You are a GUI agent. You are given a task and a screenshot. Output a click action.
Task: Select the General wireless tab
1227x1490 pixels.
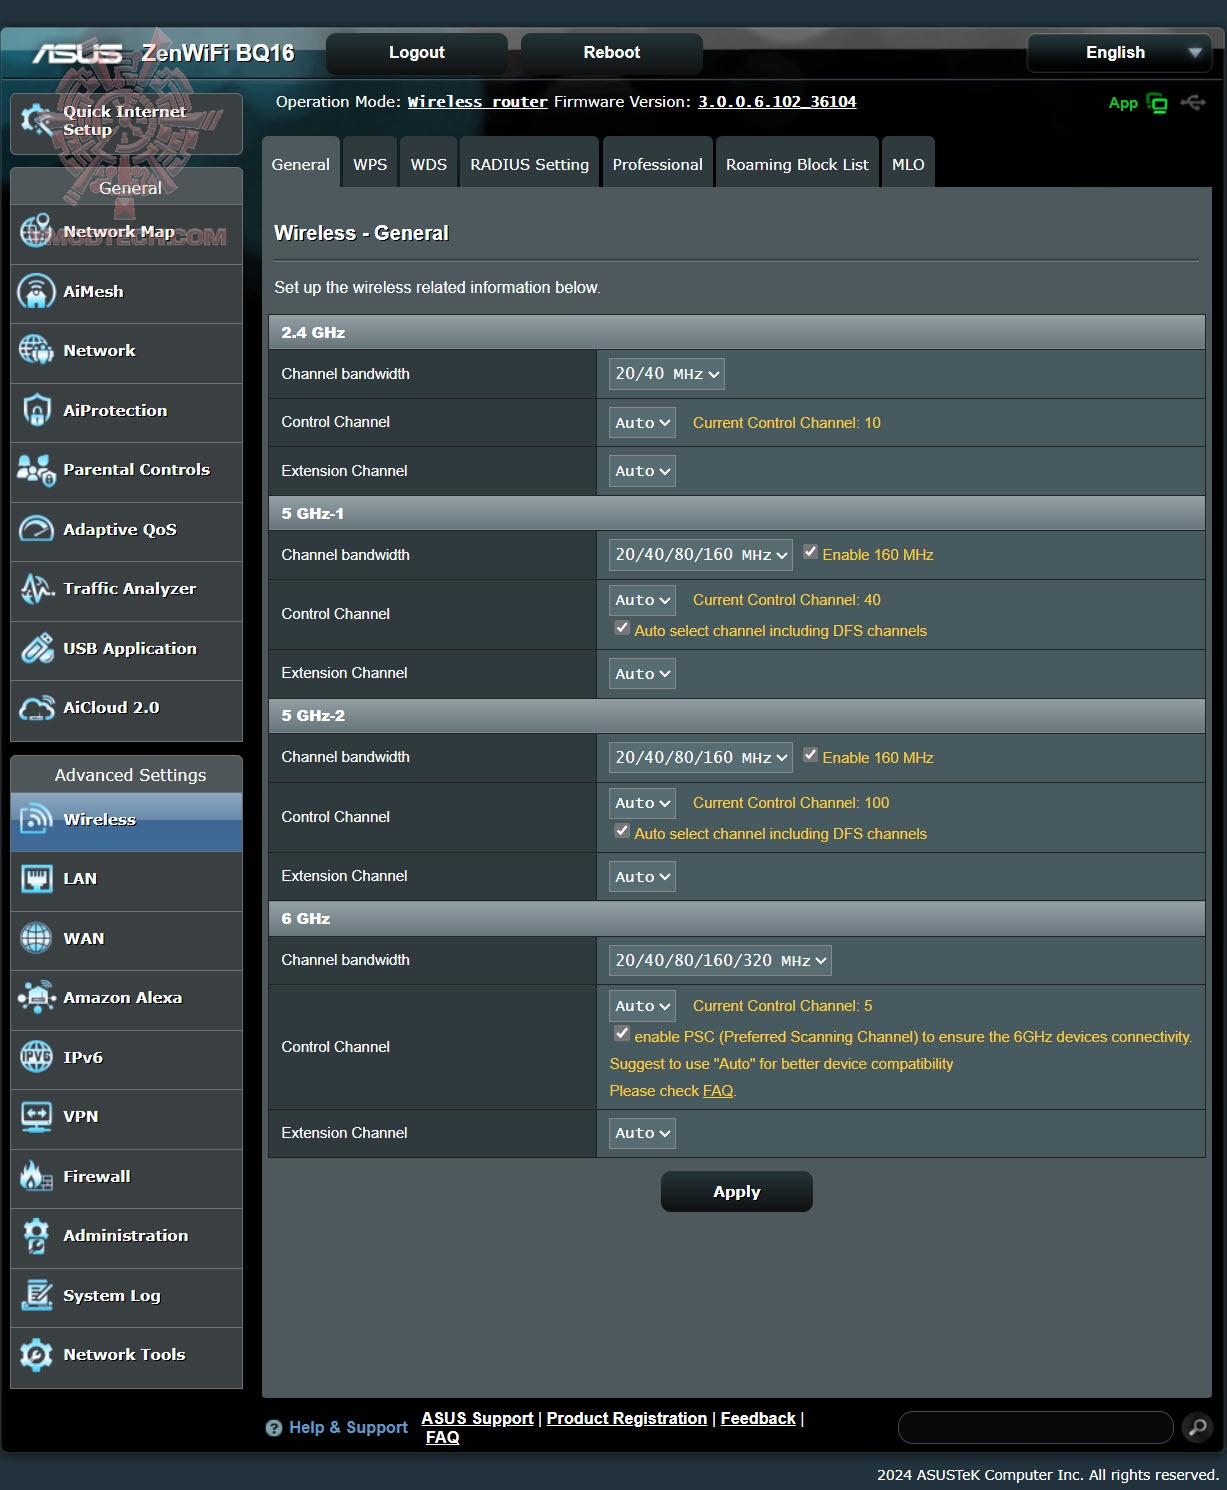301,163
